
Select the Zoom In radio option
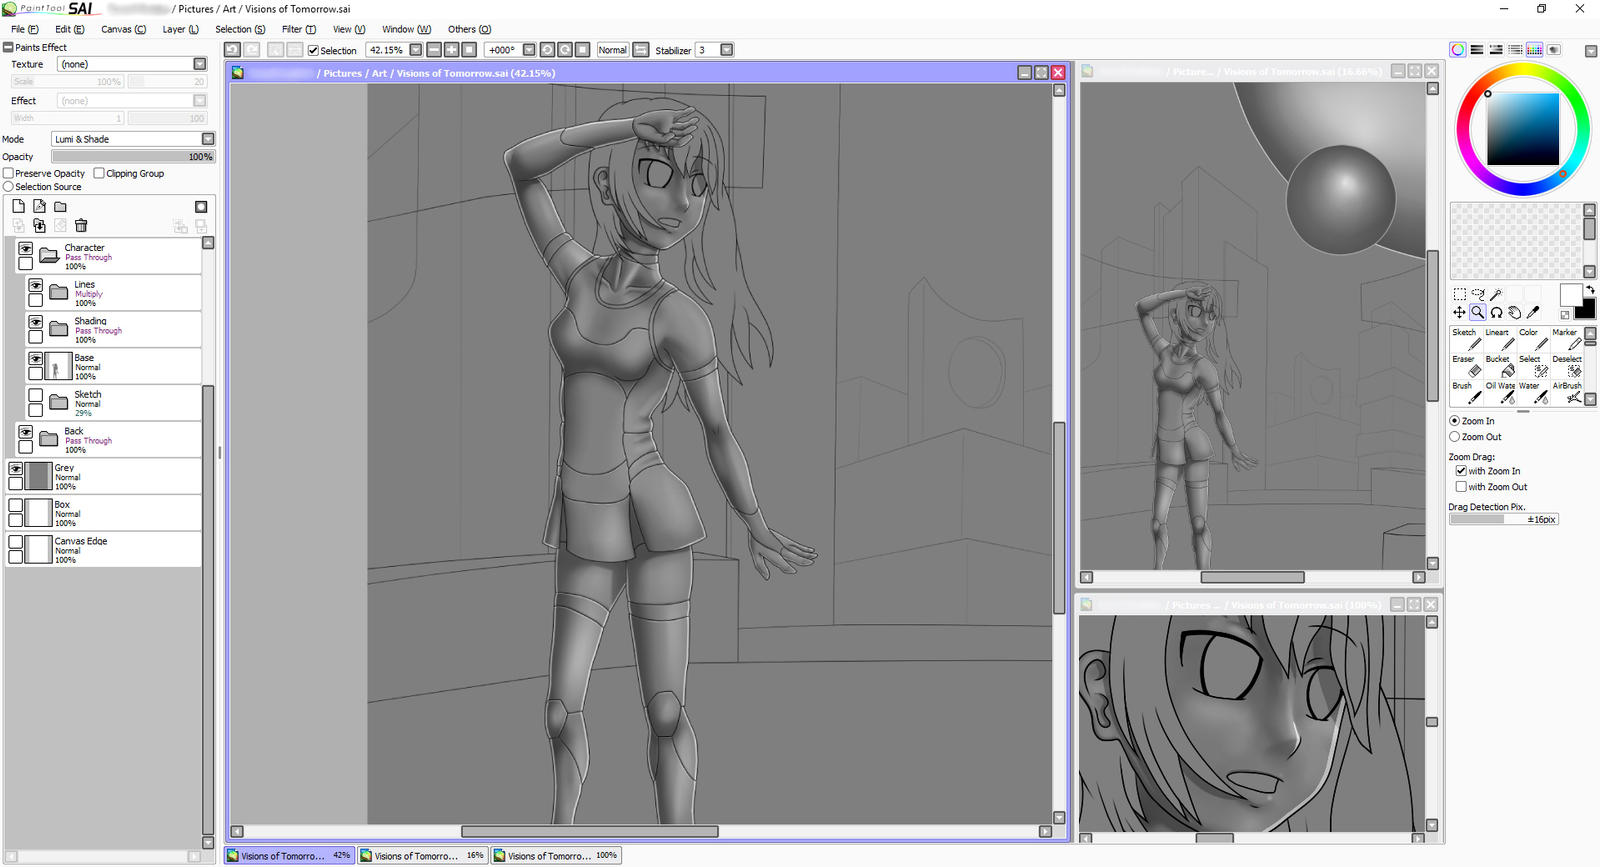1455,421
